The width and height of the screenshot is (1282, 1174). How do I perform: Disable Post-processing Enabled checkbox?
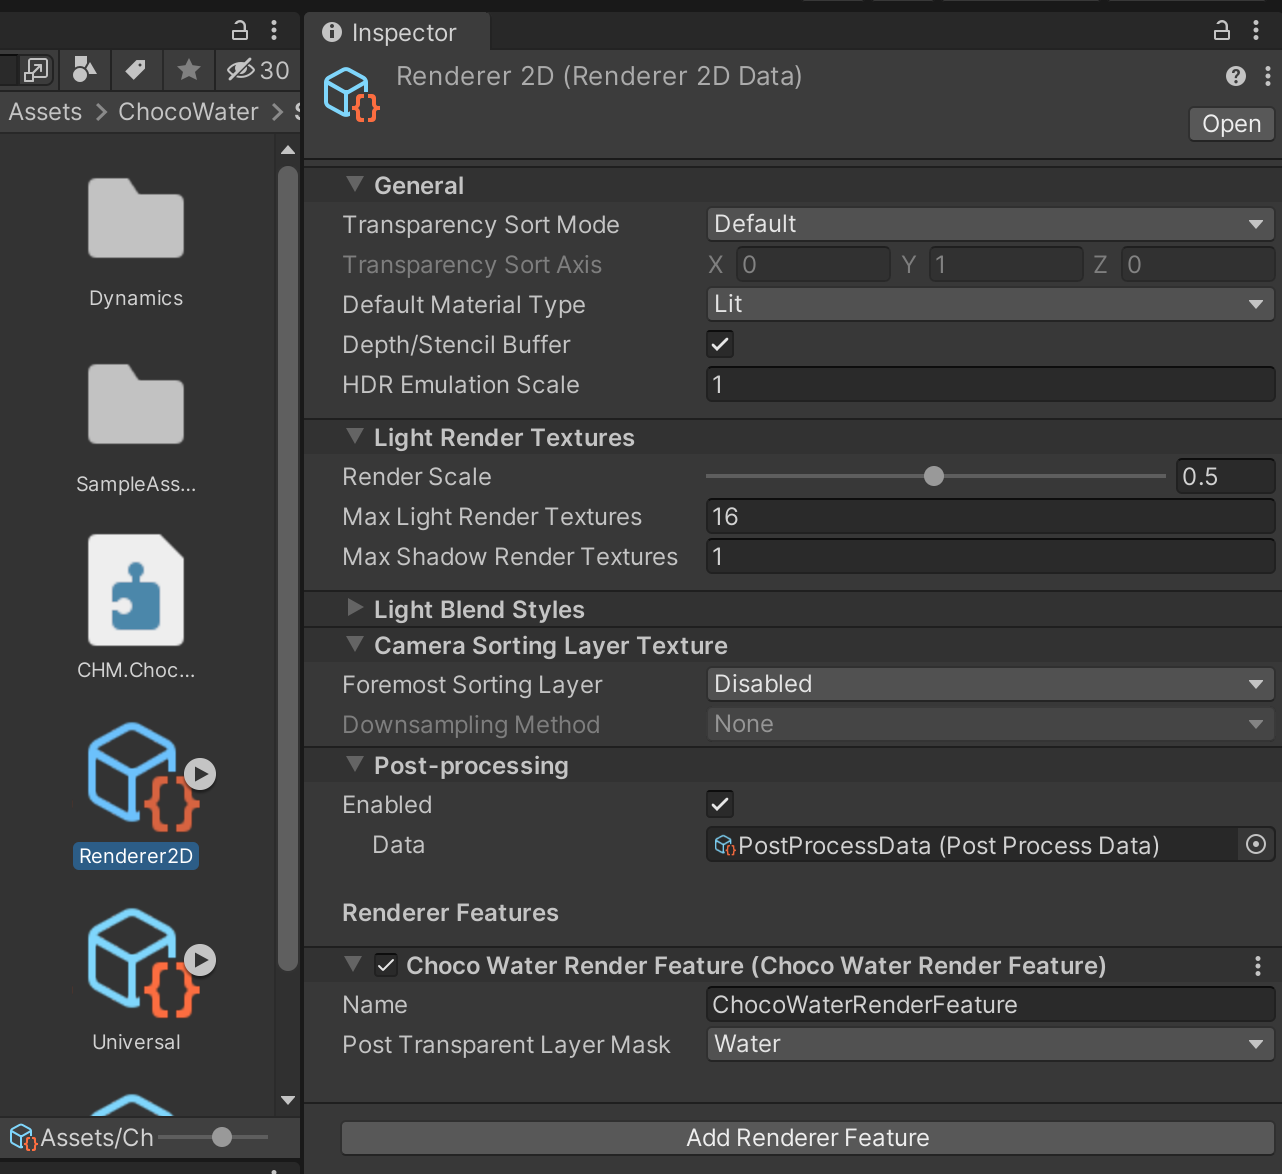tap(719, 803)
